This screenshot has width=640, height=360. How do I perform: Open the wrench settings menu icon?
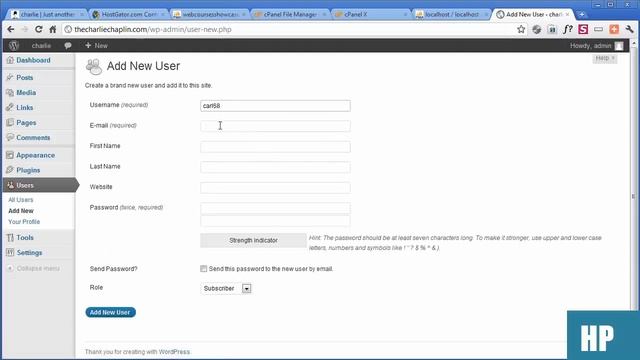tap(629, 29)
